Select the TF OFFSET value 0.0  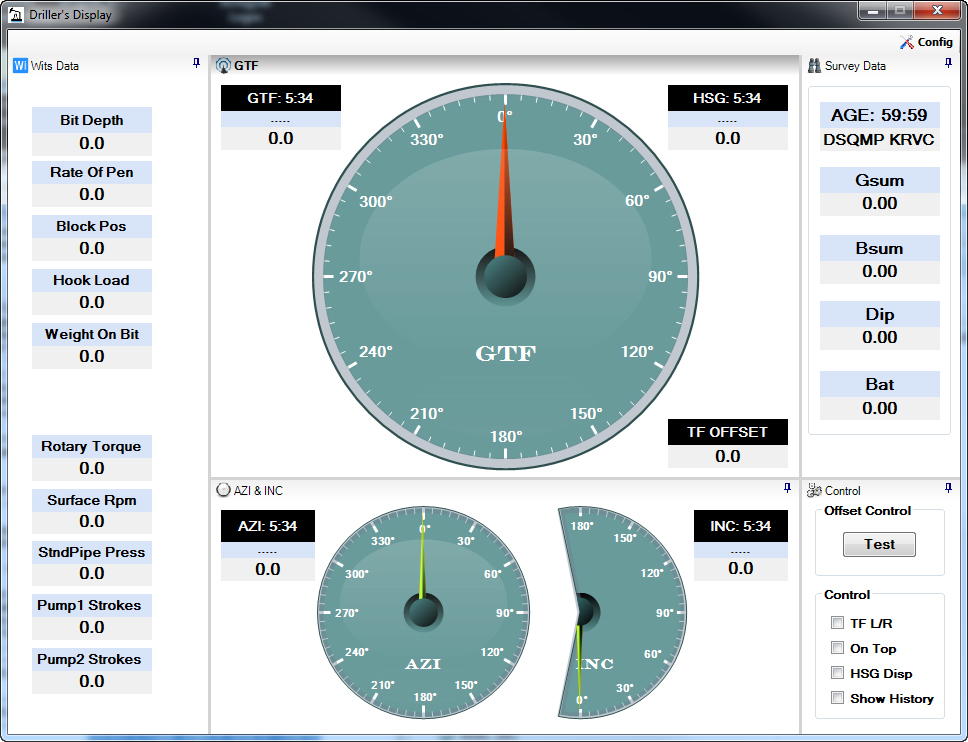tap(728, 456)
